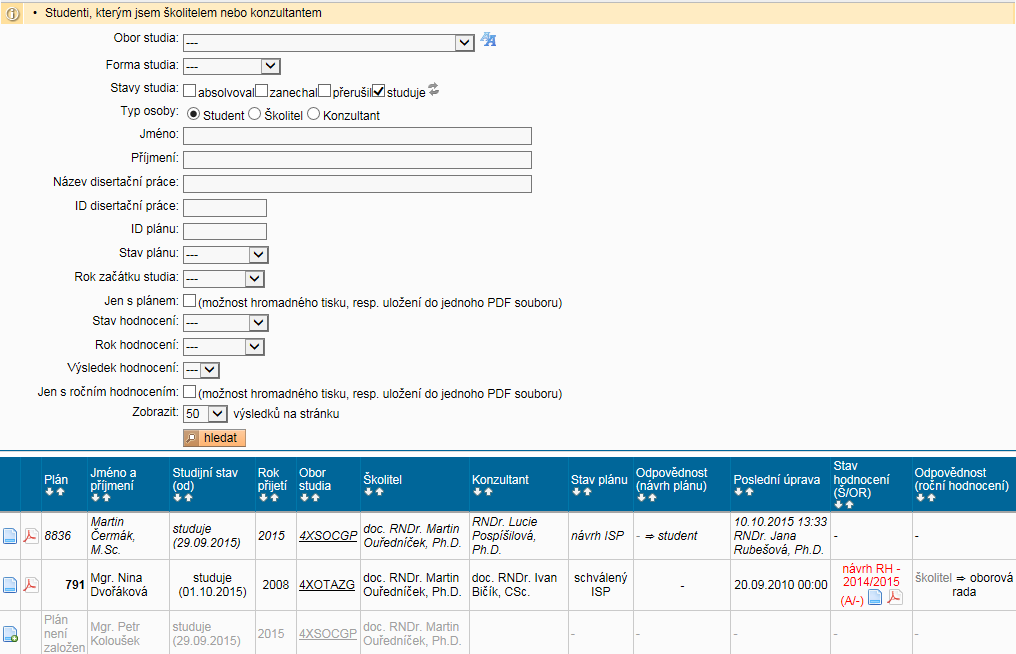Open the Forma studia dropdown
Viewport: 1016px width, 654px height.
click(x=232, y=66)
